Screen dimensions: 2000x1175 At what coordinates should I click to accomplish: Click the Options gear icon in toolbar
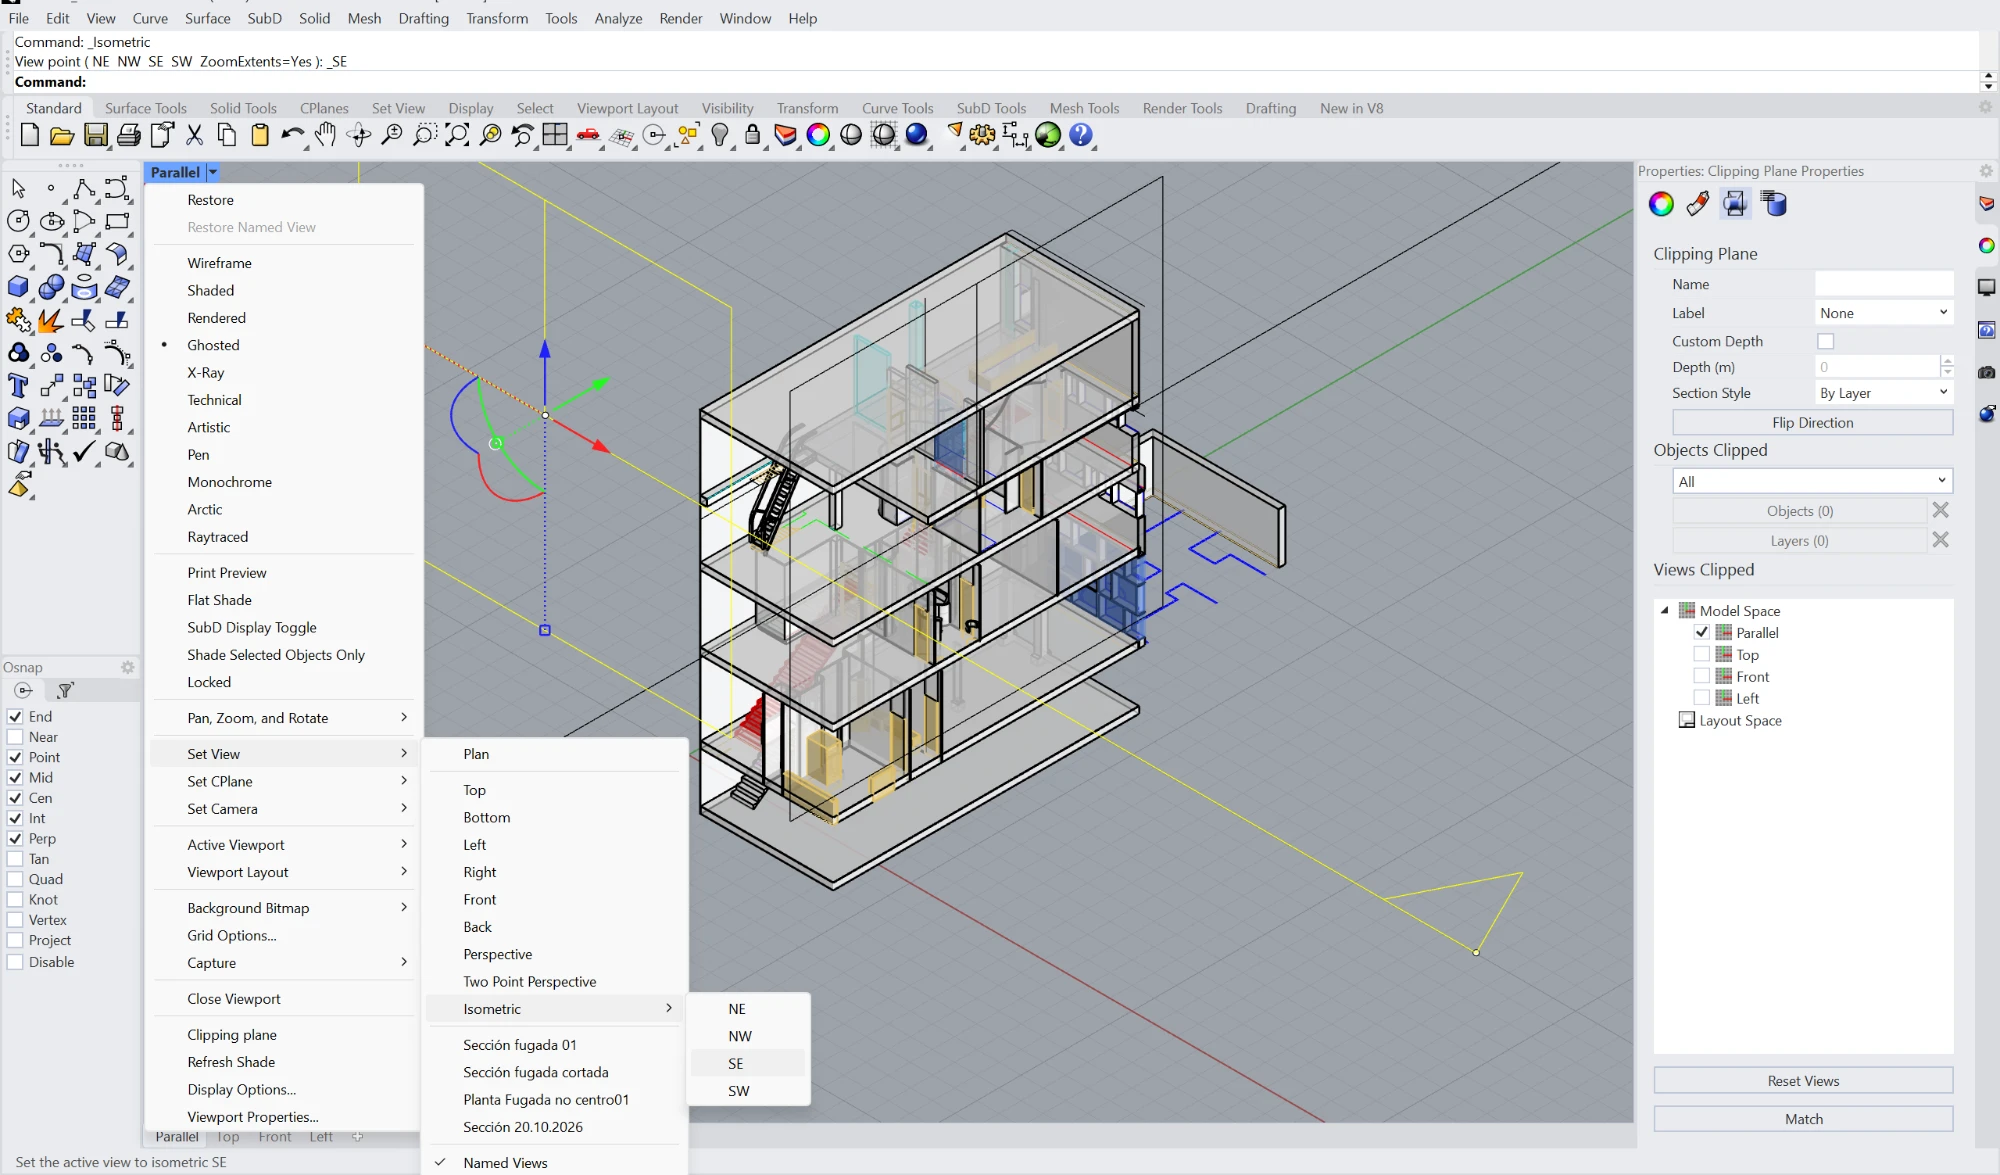982,135
